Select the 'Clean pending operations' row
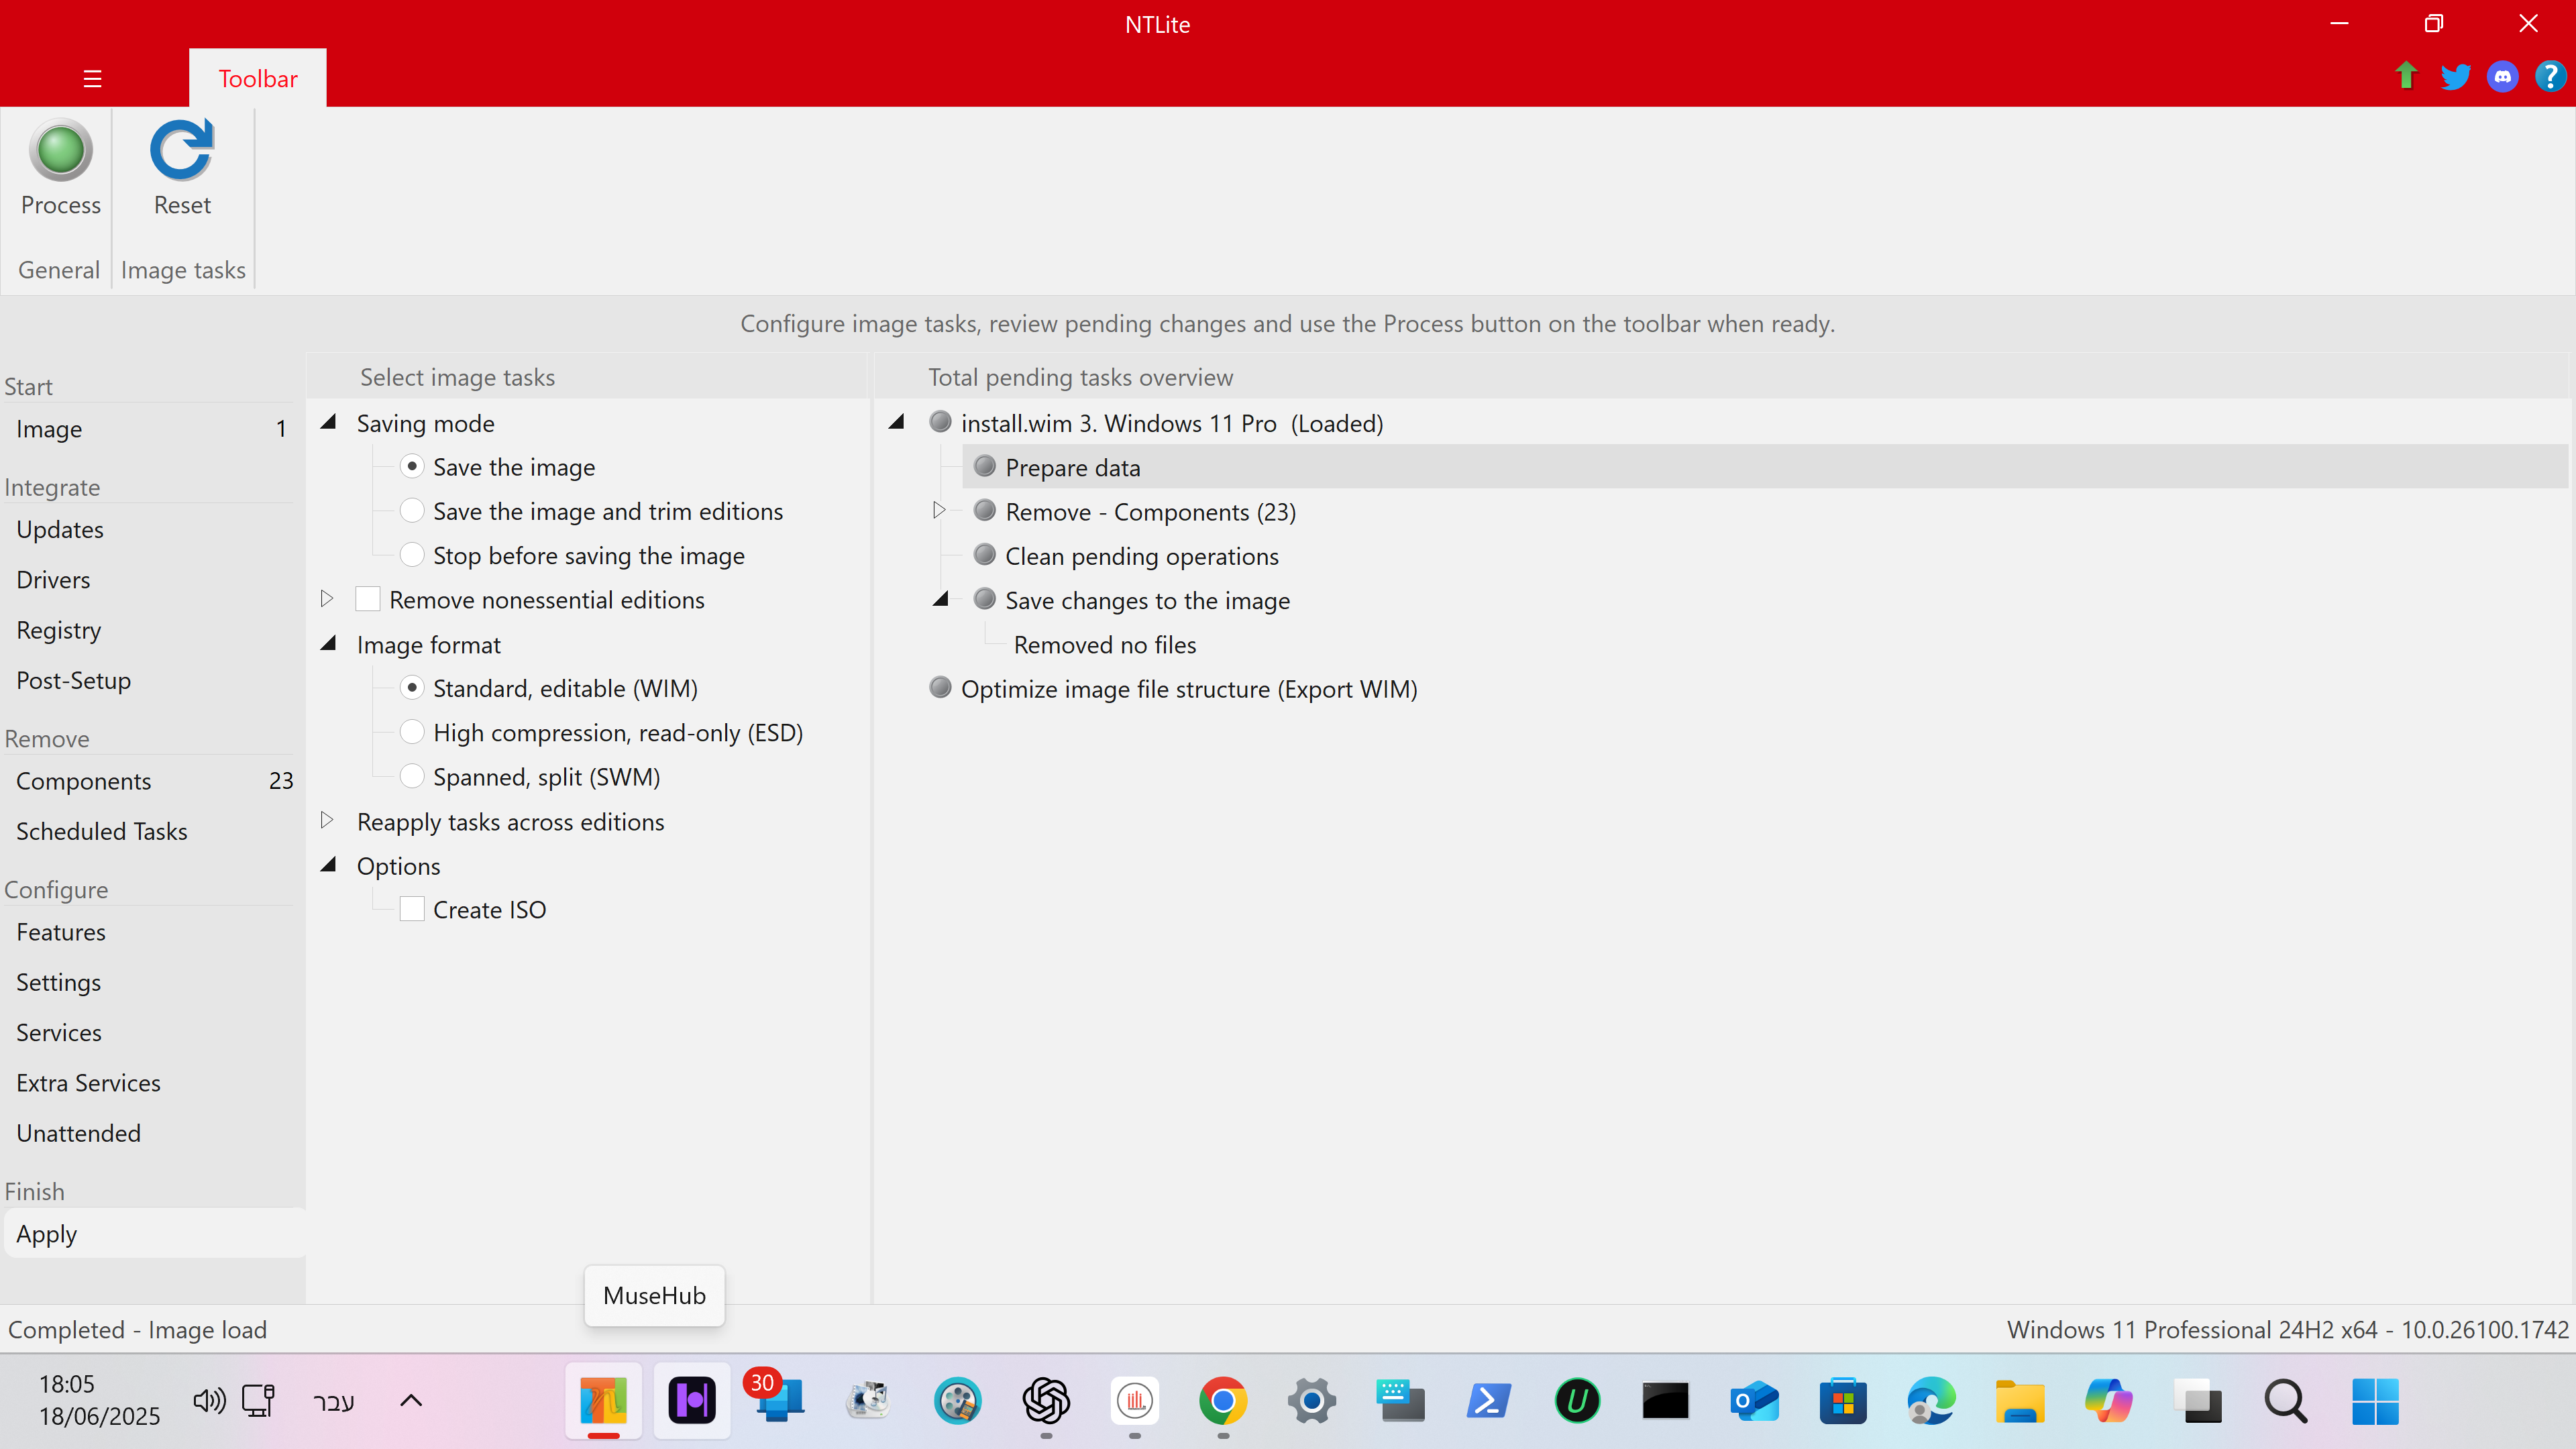The width and height of the screenshot is (2576, 1449). coord(1142,556)
